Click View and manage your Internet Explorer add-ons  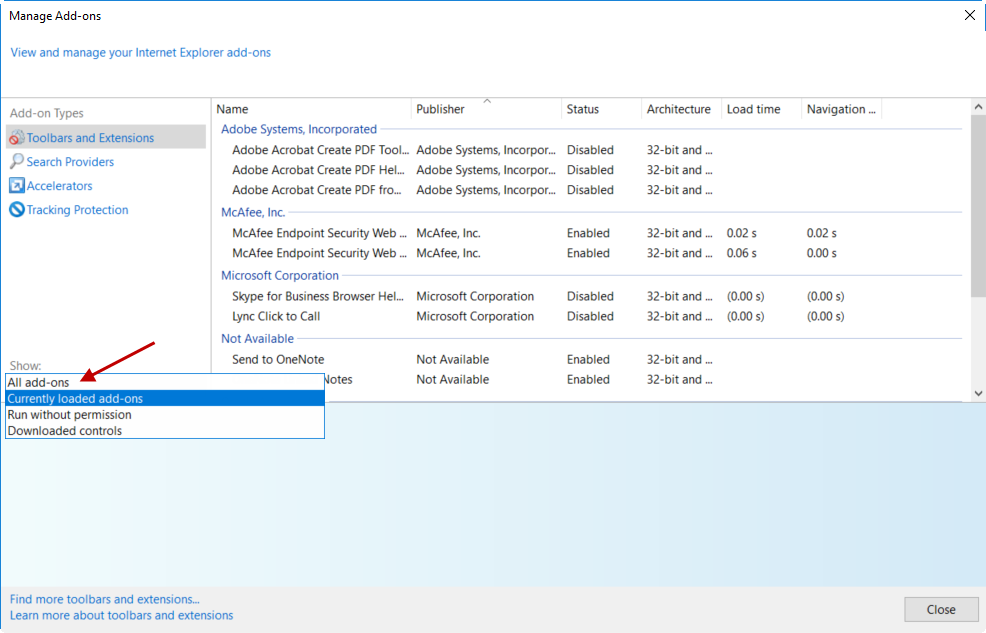pyautogui.click(x=141, y=52)
